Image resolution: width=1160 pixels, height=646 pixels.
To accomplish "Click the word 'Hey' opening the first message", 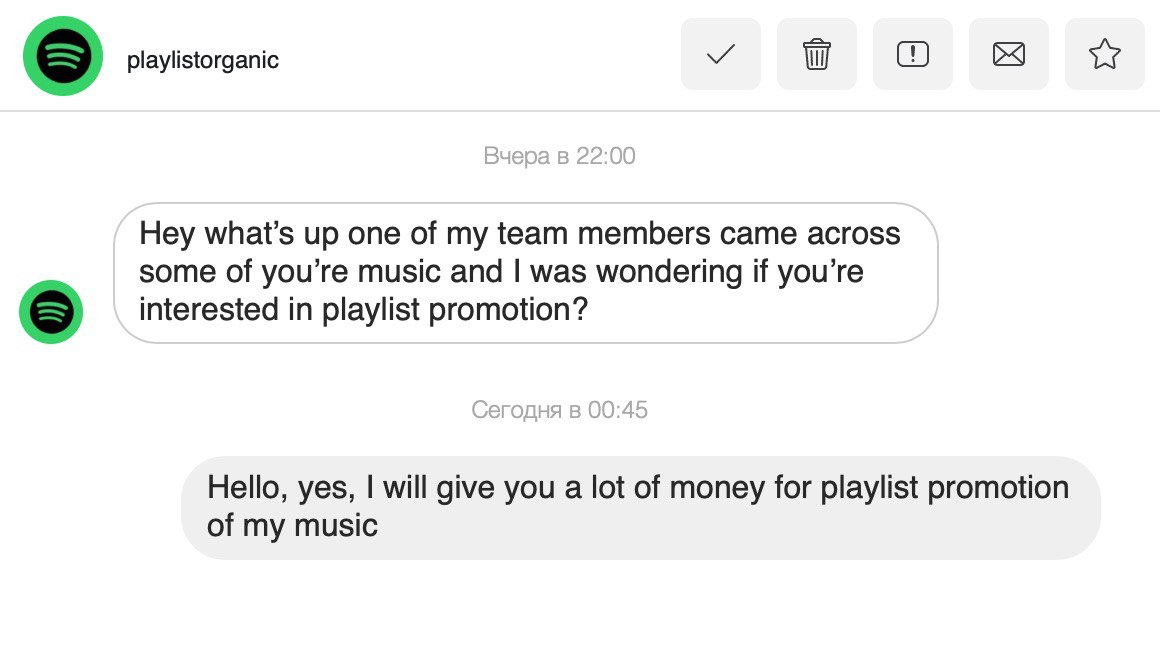I will click(x=167, y=235).
